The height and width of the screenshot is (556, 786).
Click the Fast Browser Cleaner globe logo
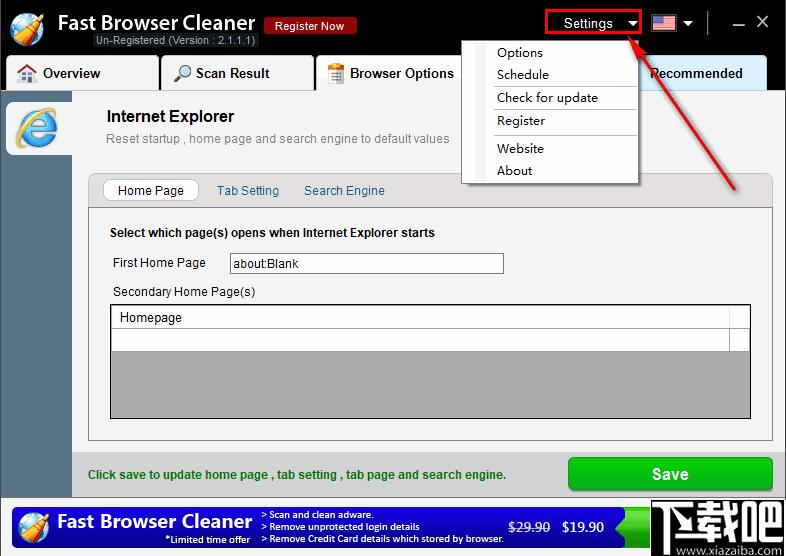27,30
